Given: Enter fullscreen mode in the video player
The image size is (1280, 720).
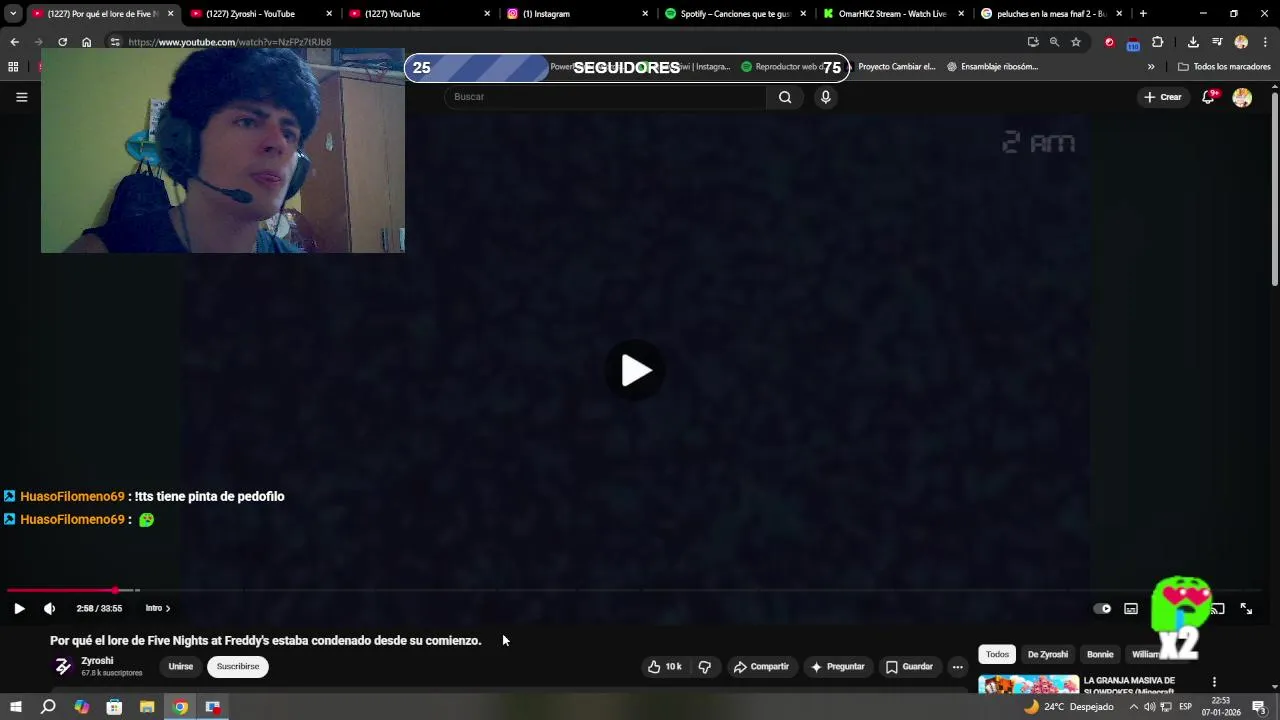Looking at the screenshot, I should [x=1246, y=608].
